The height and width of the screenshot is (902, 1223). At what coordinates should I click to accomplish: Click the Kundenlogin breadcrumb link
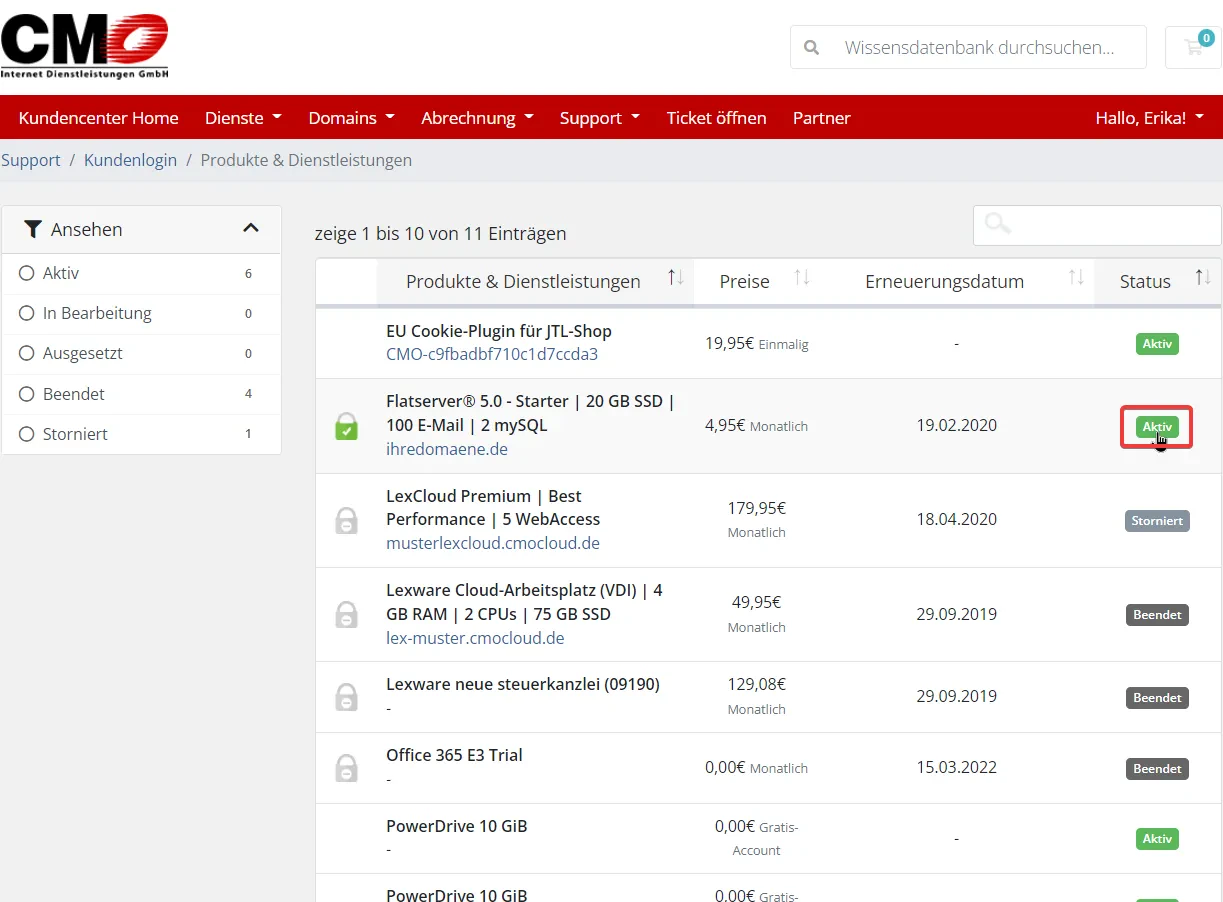130,160
